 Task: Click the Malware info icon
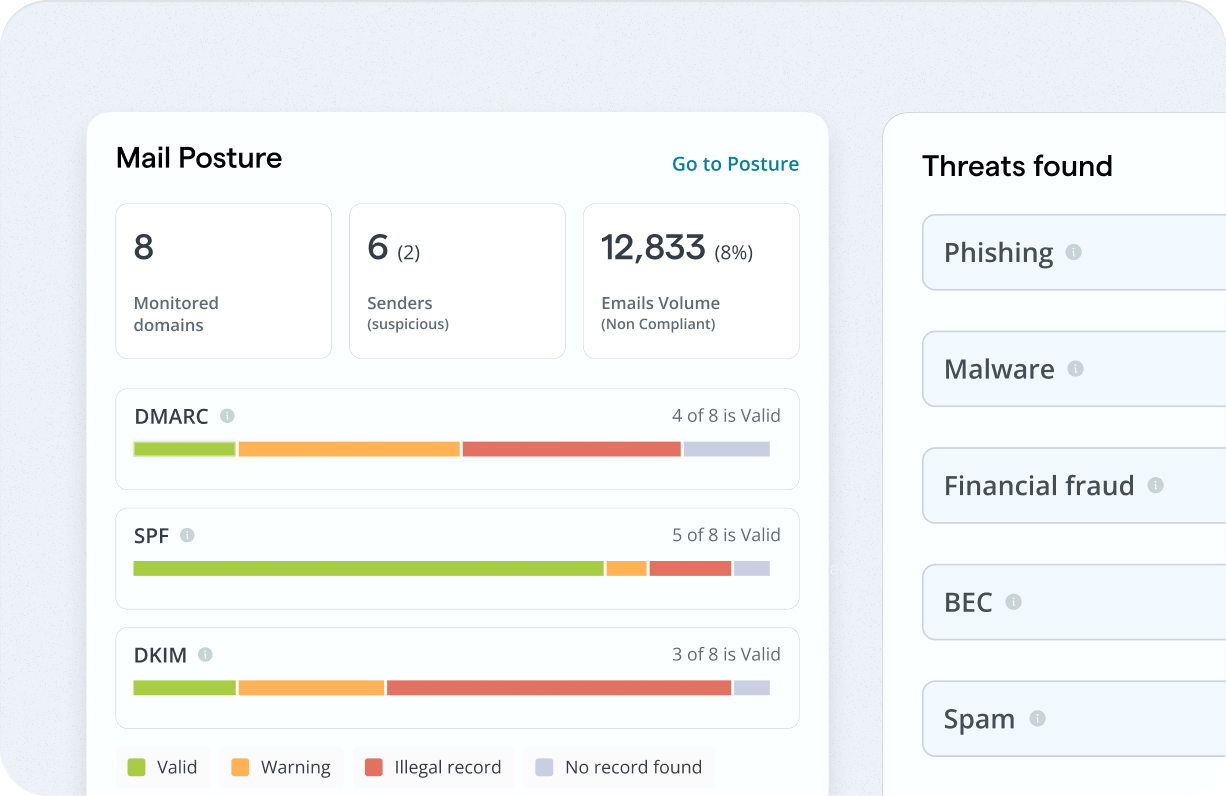click(x=1075, y=369)
